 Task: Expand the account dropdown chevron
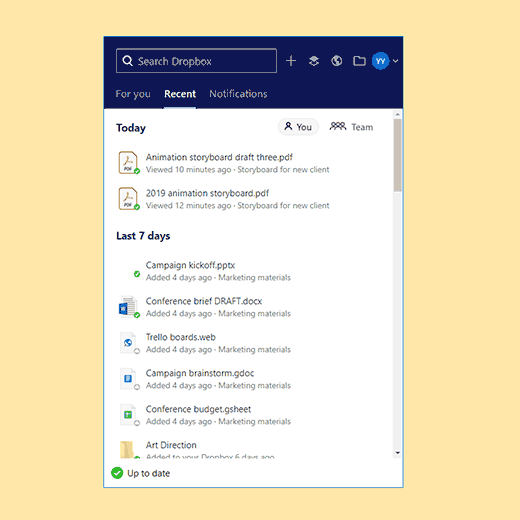[395, 61]
